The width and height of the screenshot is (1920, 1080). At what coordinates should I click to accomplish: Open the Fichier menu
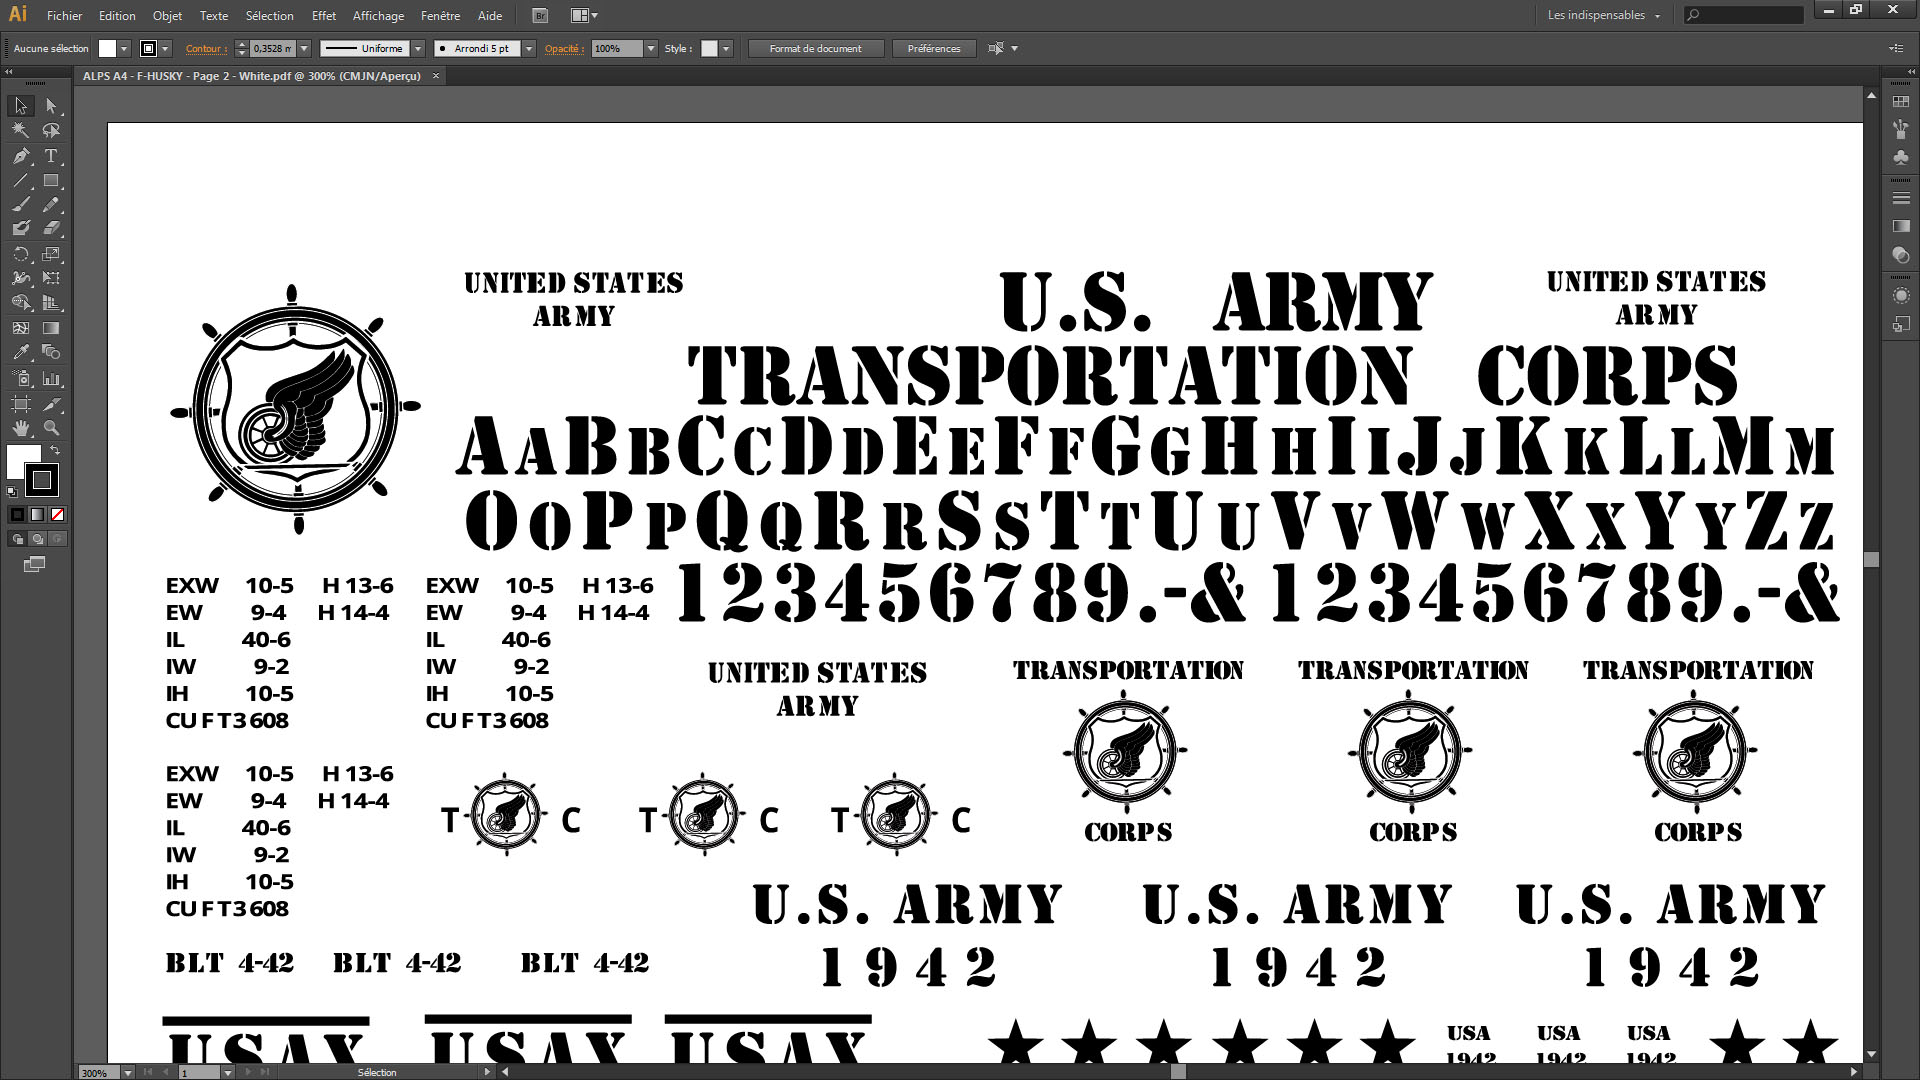point(65,16)
